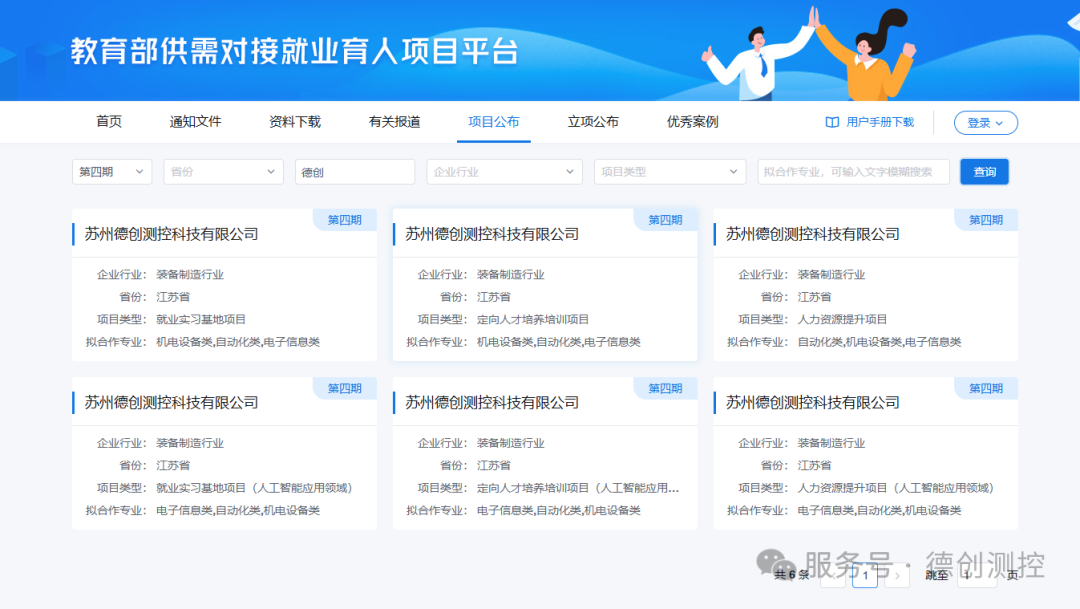Open the 省份 province dropdown
Viewport: 1080px width, 609px height.
(223, 171)
